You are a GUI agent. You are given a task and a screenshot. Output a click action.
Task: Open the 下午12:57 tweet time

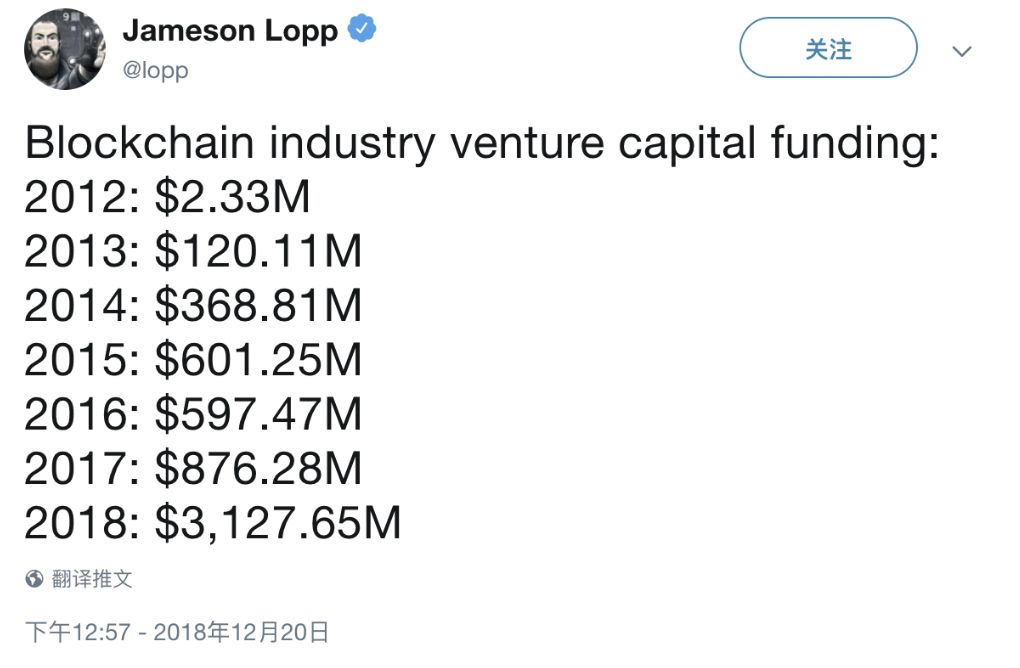click(x=76, y=632)
